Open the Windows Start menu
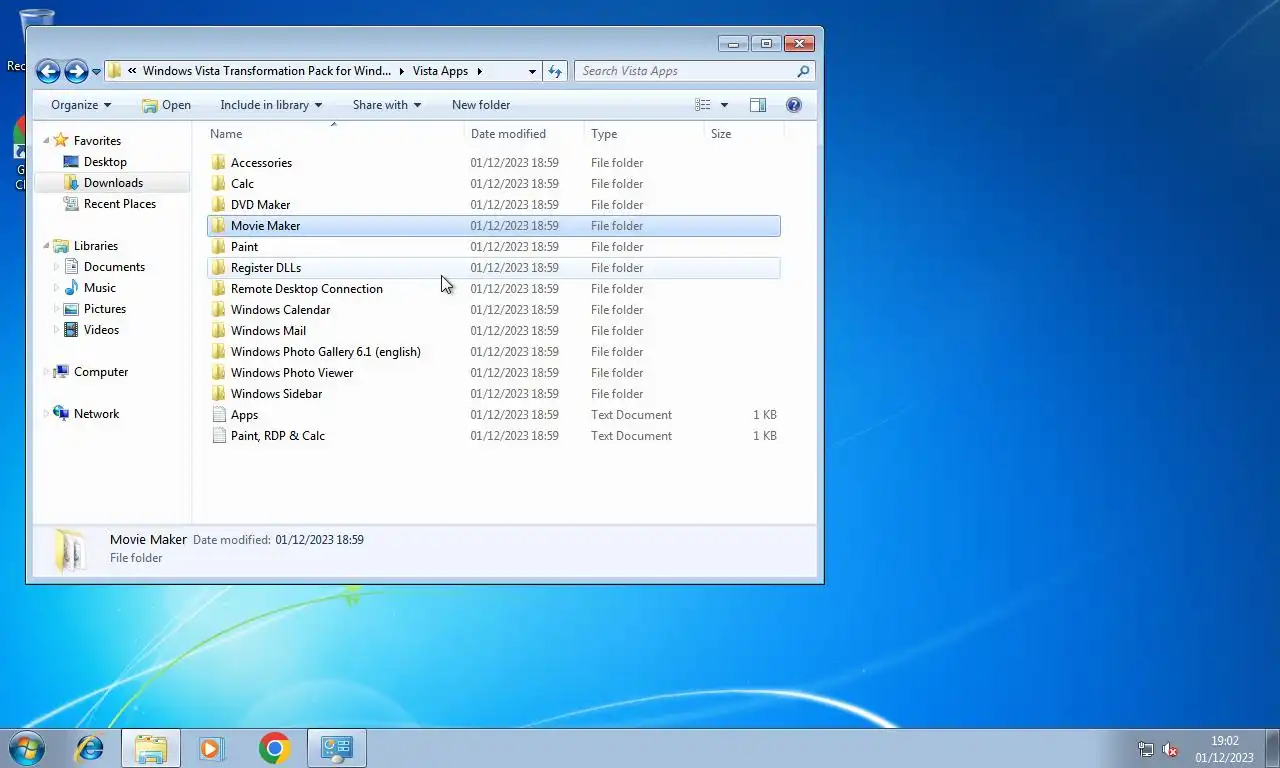The width and height of the screenshot is (1280, 768). 26,748
